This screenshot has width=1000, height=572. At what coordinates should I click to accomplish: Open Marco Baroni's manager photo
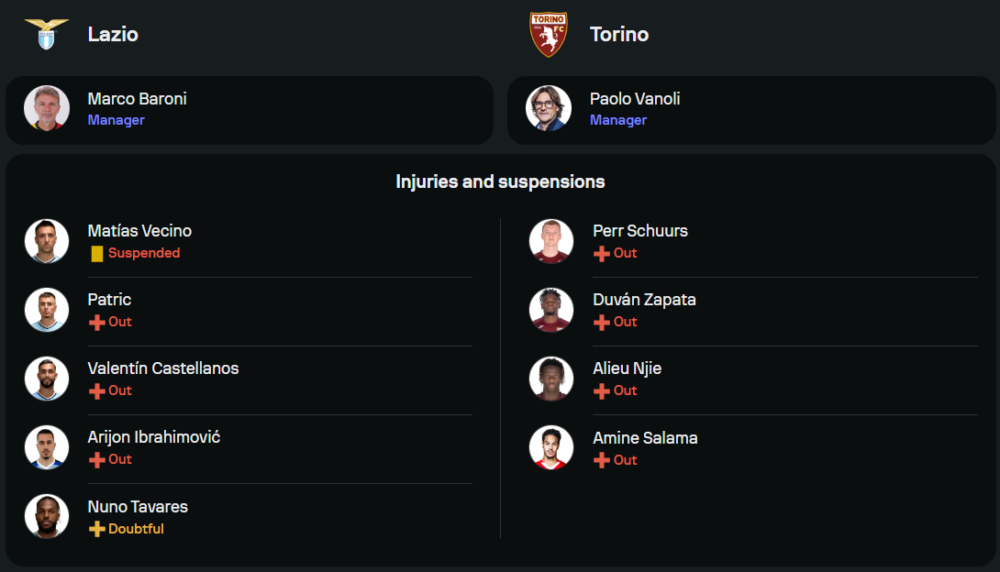47,108
